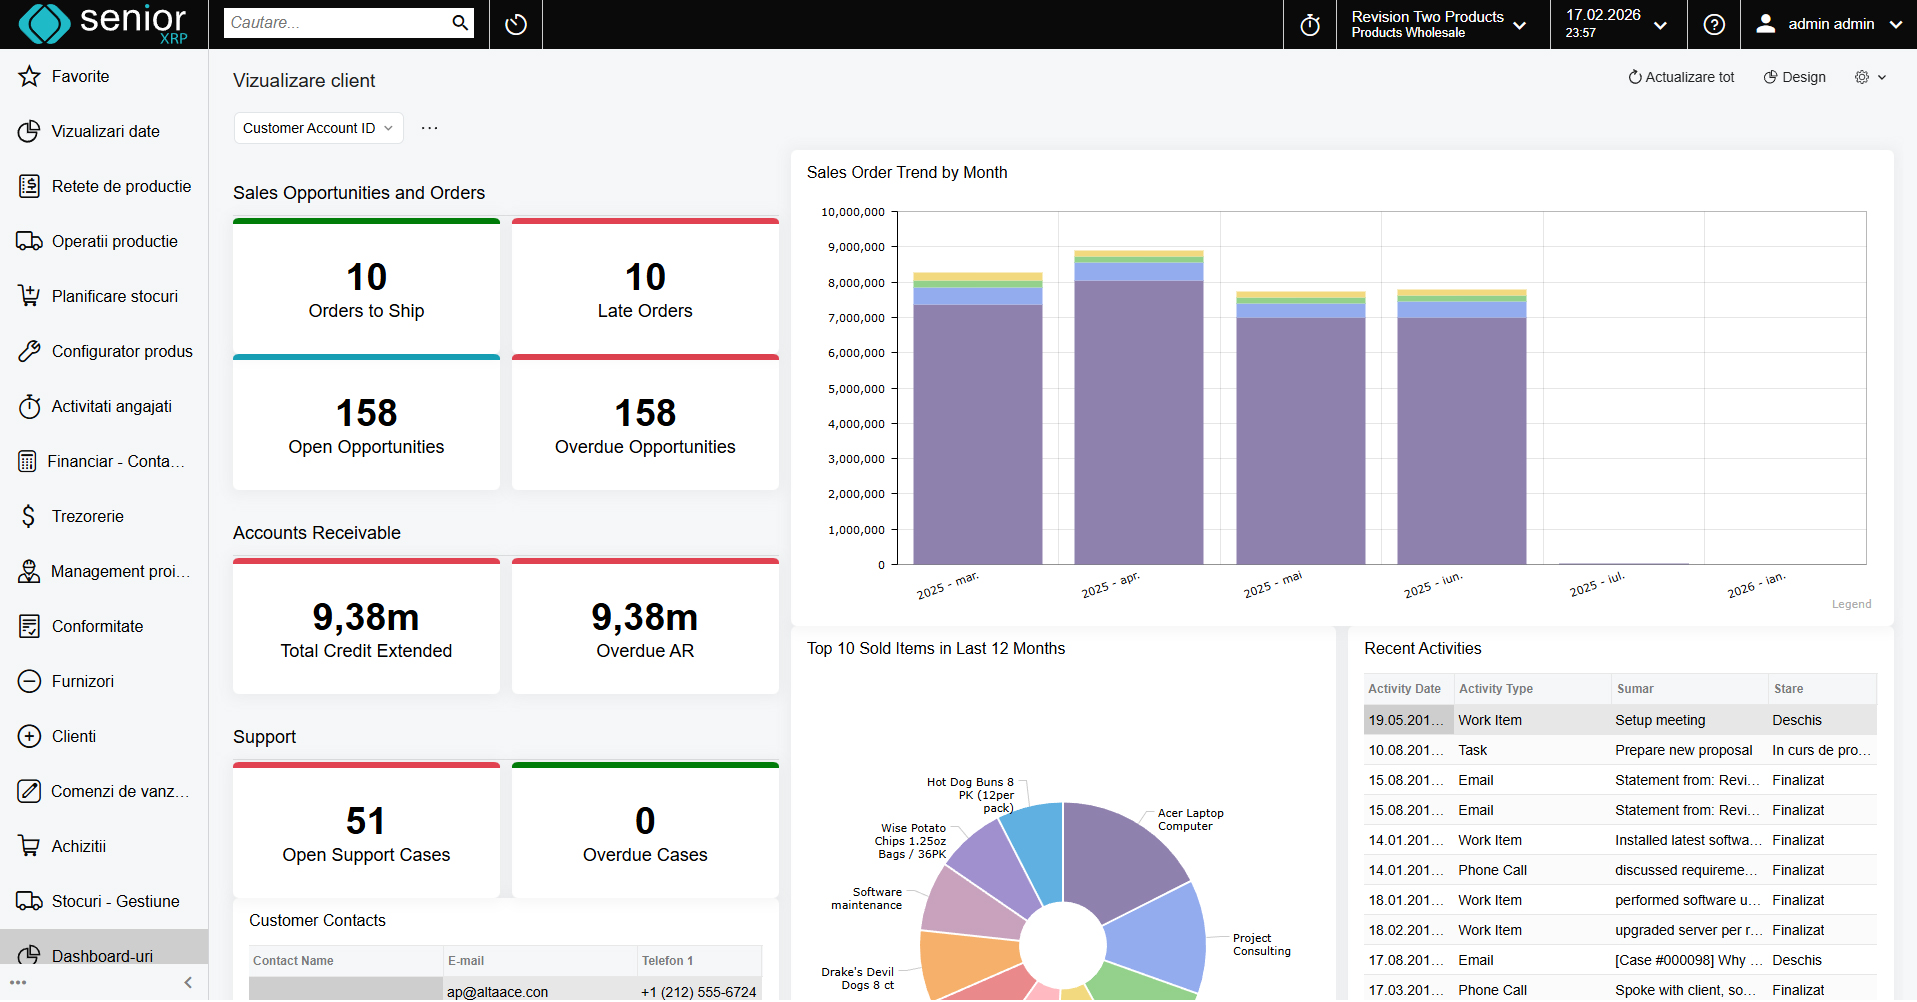Select the Favorite star icon

click(29, 76)
